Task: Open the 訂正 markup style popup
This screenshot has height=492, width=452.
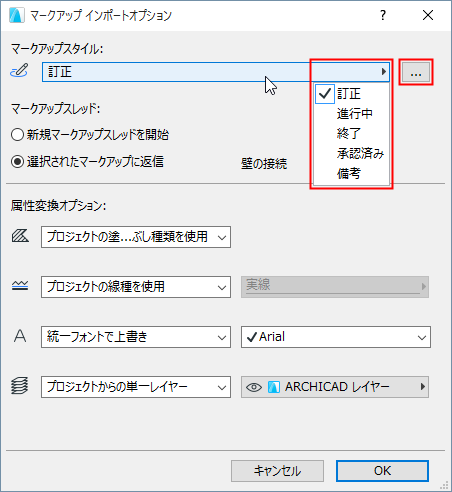Action: 216,72
